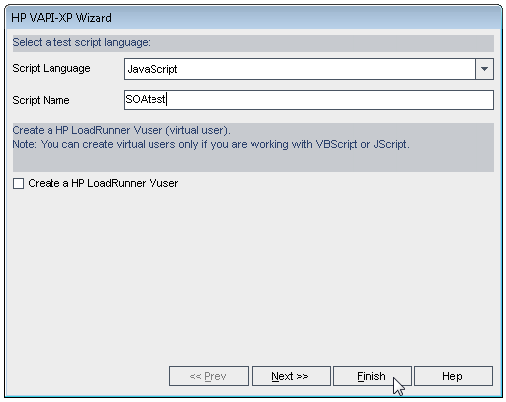Select the JavaScript combo box field
The width and height of the screenshot is (506, 402).
309,69
